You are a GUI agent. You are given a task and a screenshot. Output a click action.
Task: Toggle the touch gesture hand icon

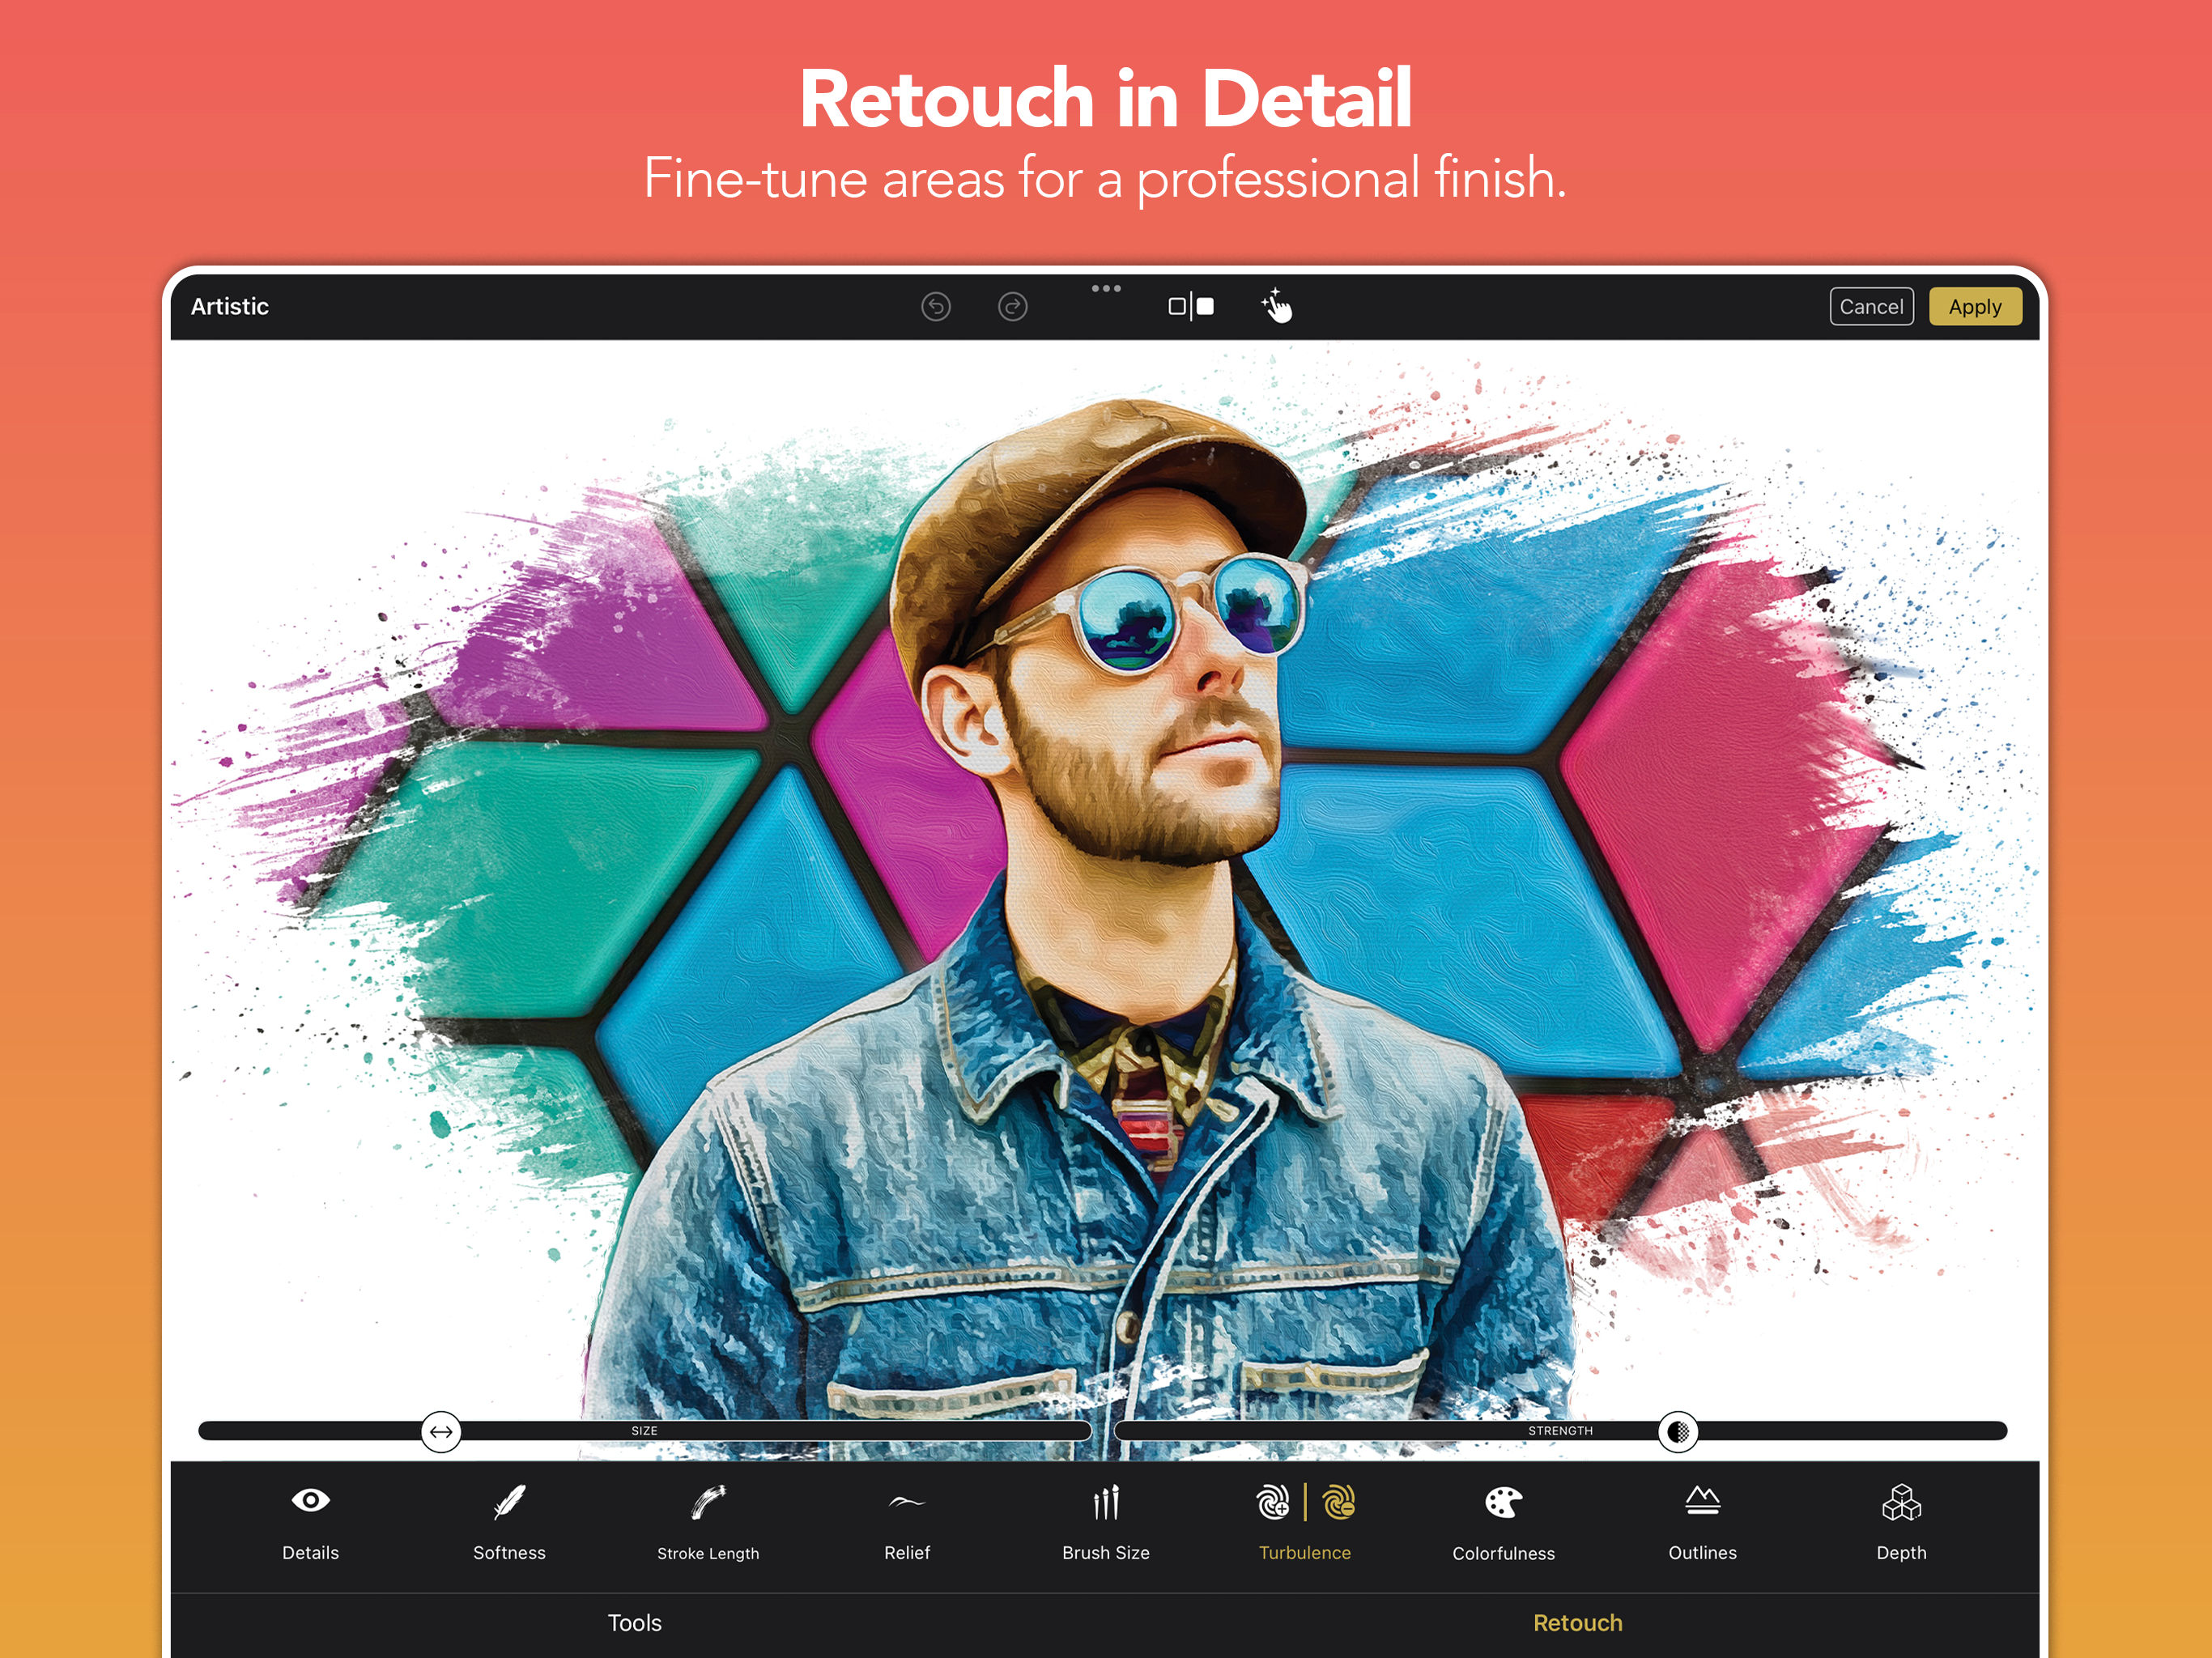(1277, 306)
